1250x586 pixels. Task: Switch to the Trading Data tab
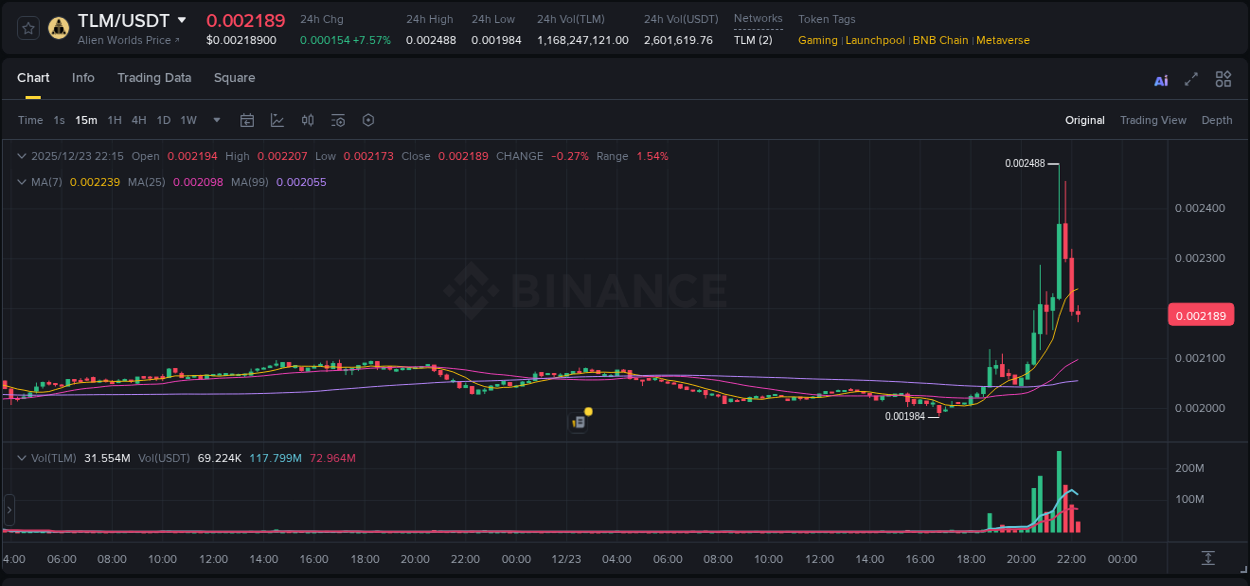tap(154, 78)
